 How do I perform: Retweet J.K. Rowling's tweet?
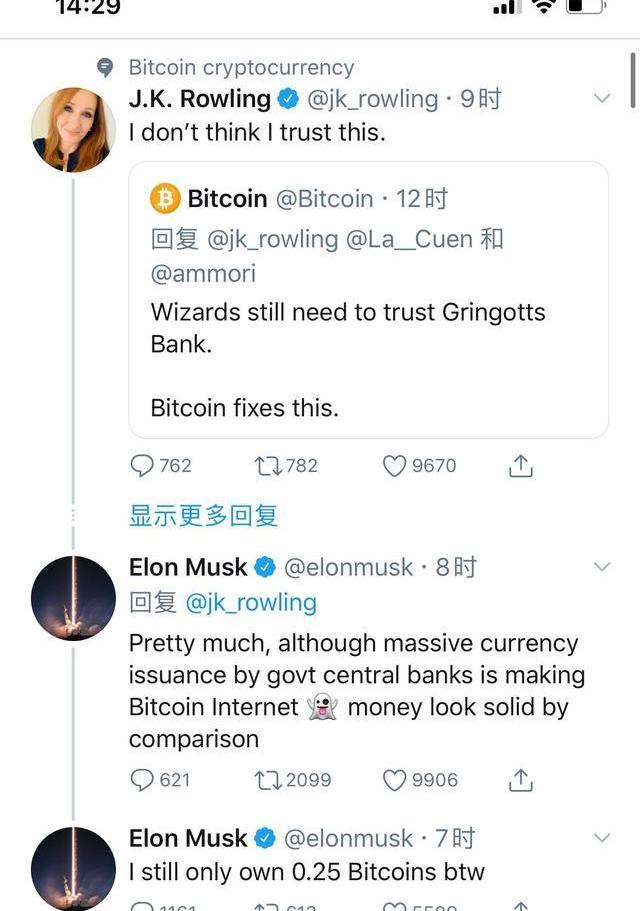[285, 465]
